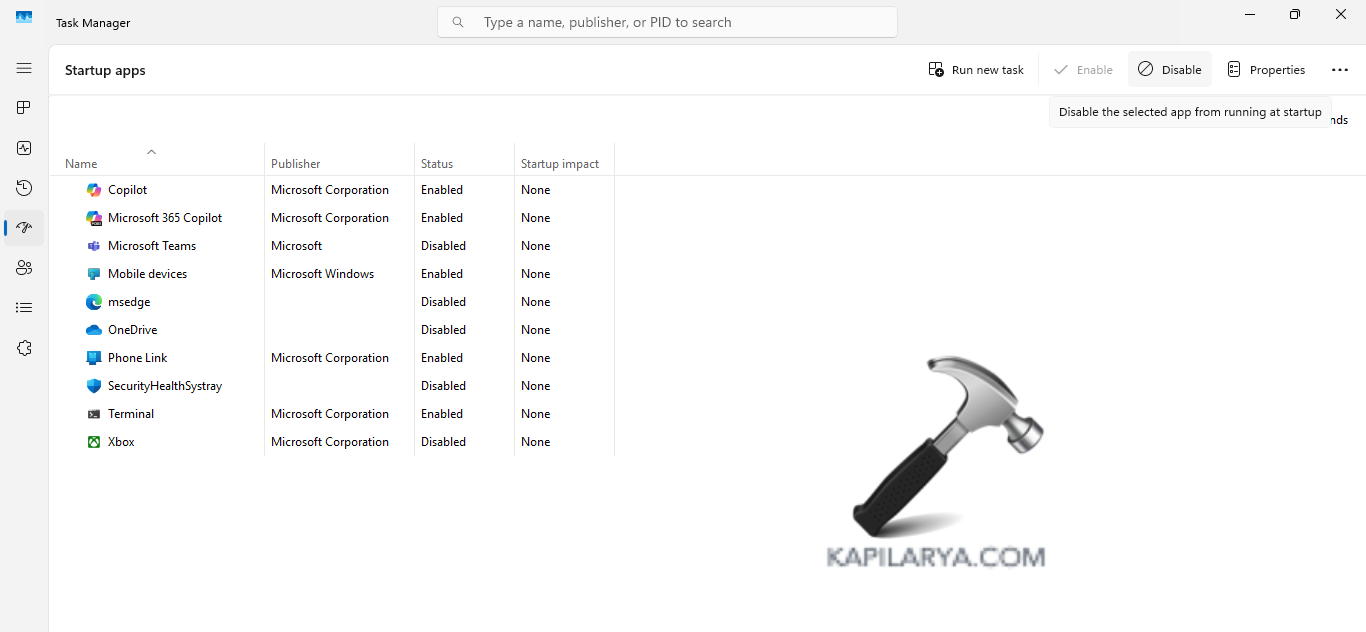Click the Run new task button
The height and width of the screenshot is (632, 1366).
[x=976, y=70]
